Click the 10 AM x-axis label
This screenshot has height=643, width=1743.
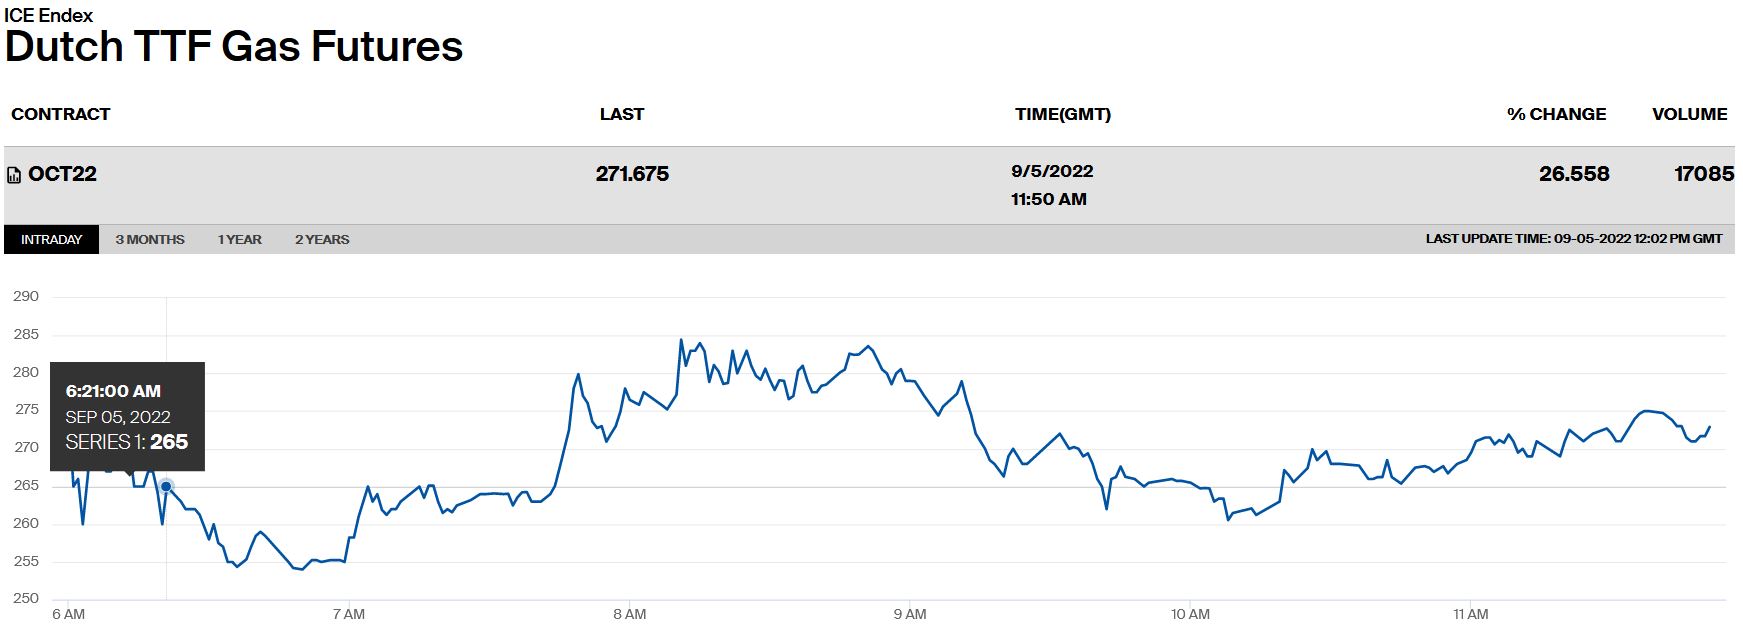tap(1190, 614)
